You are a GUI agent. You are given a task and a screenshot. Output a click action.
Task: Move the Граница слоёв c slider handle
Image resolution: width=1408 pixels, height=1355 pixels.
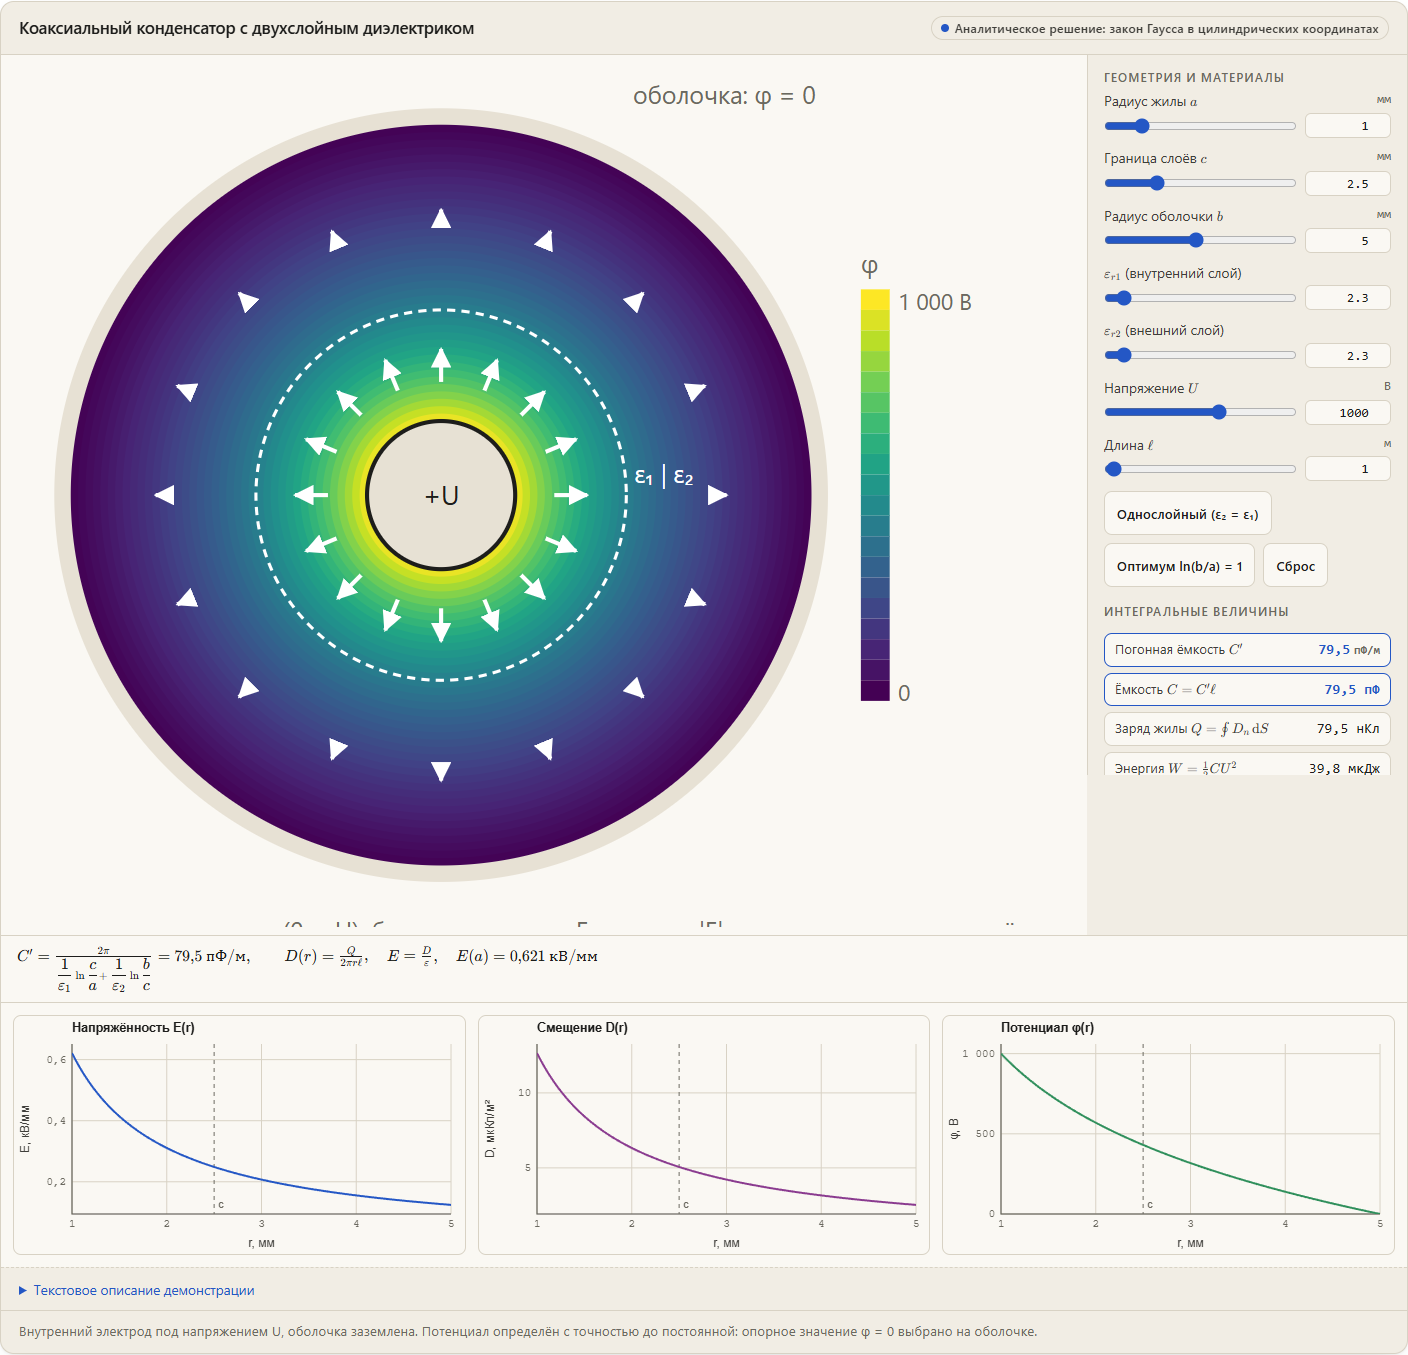[x=1157, y=183]
